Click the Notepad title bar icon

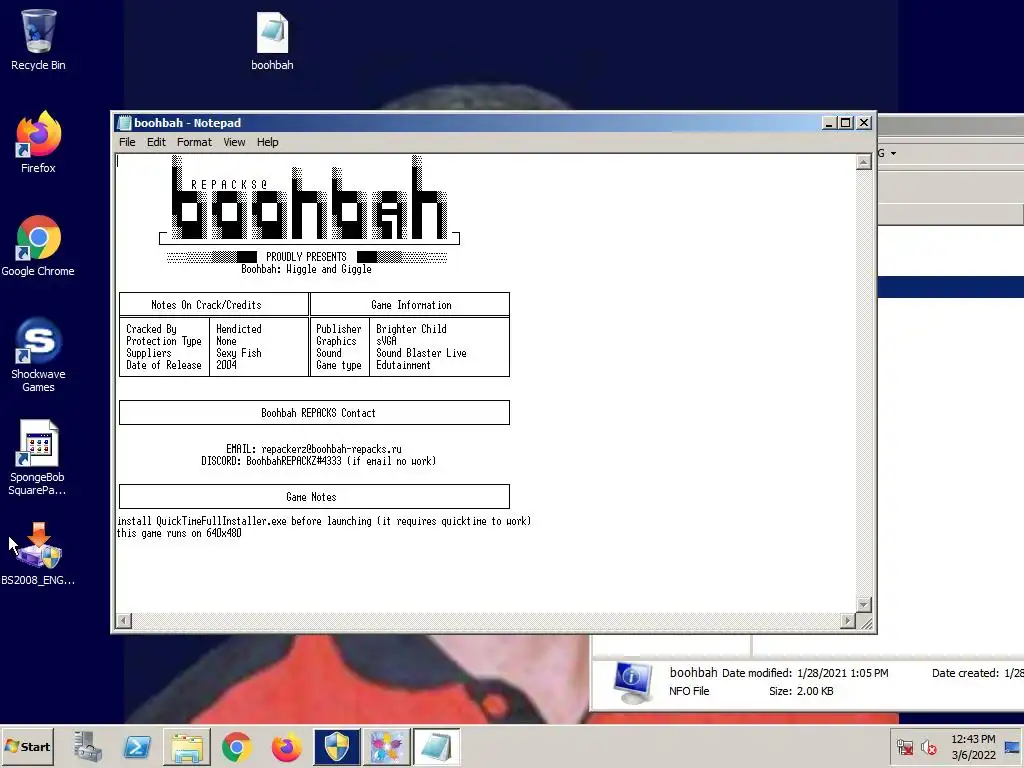click(x=124, y=123)
